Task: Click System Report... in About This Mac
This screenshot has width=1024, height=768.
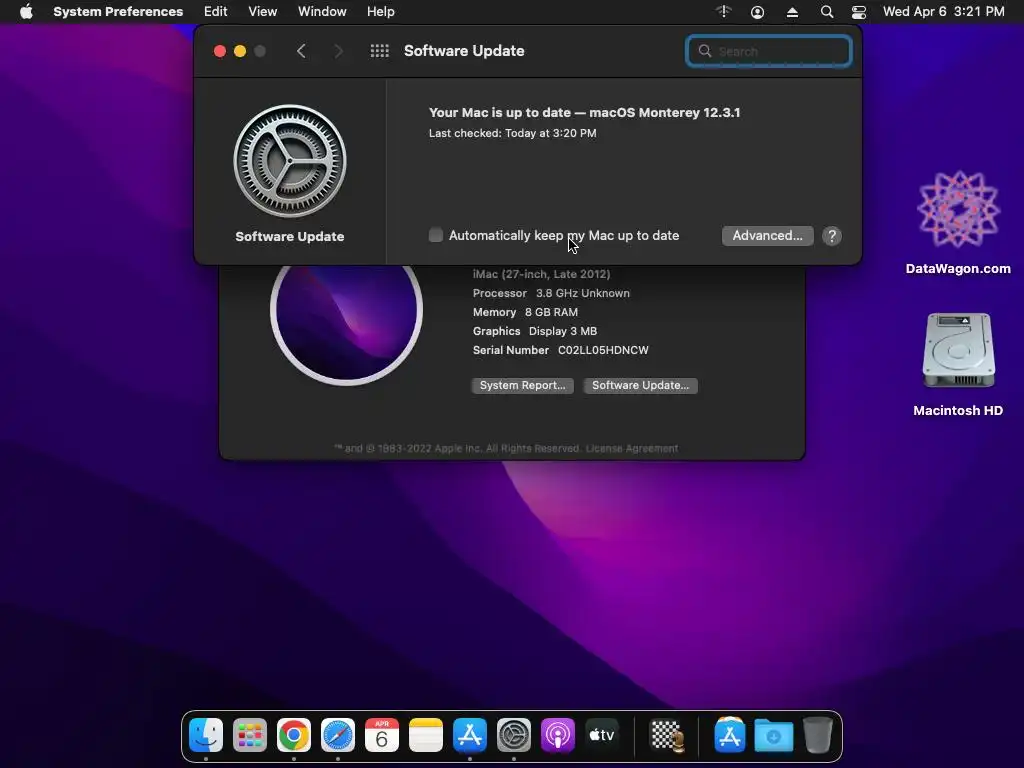Action: coord(522,385)
